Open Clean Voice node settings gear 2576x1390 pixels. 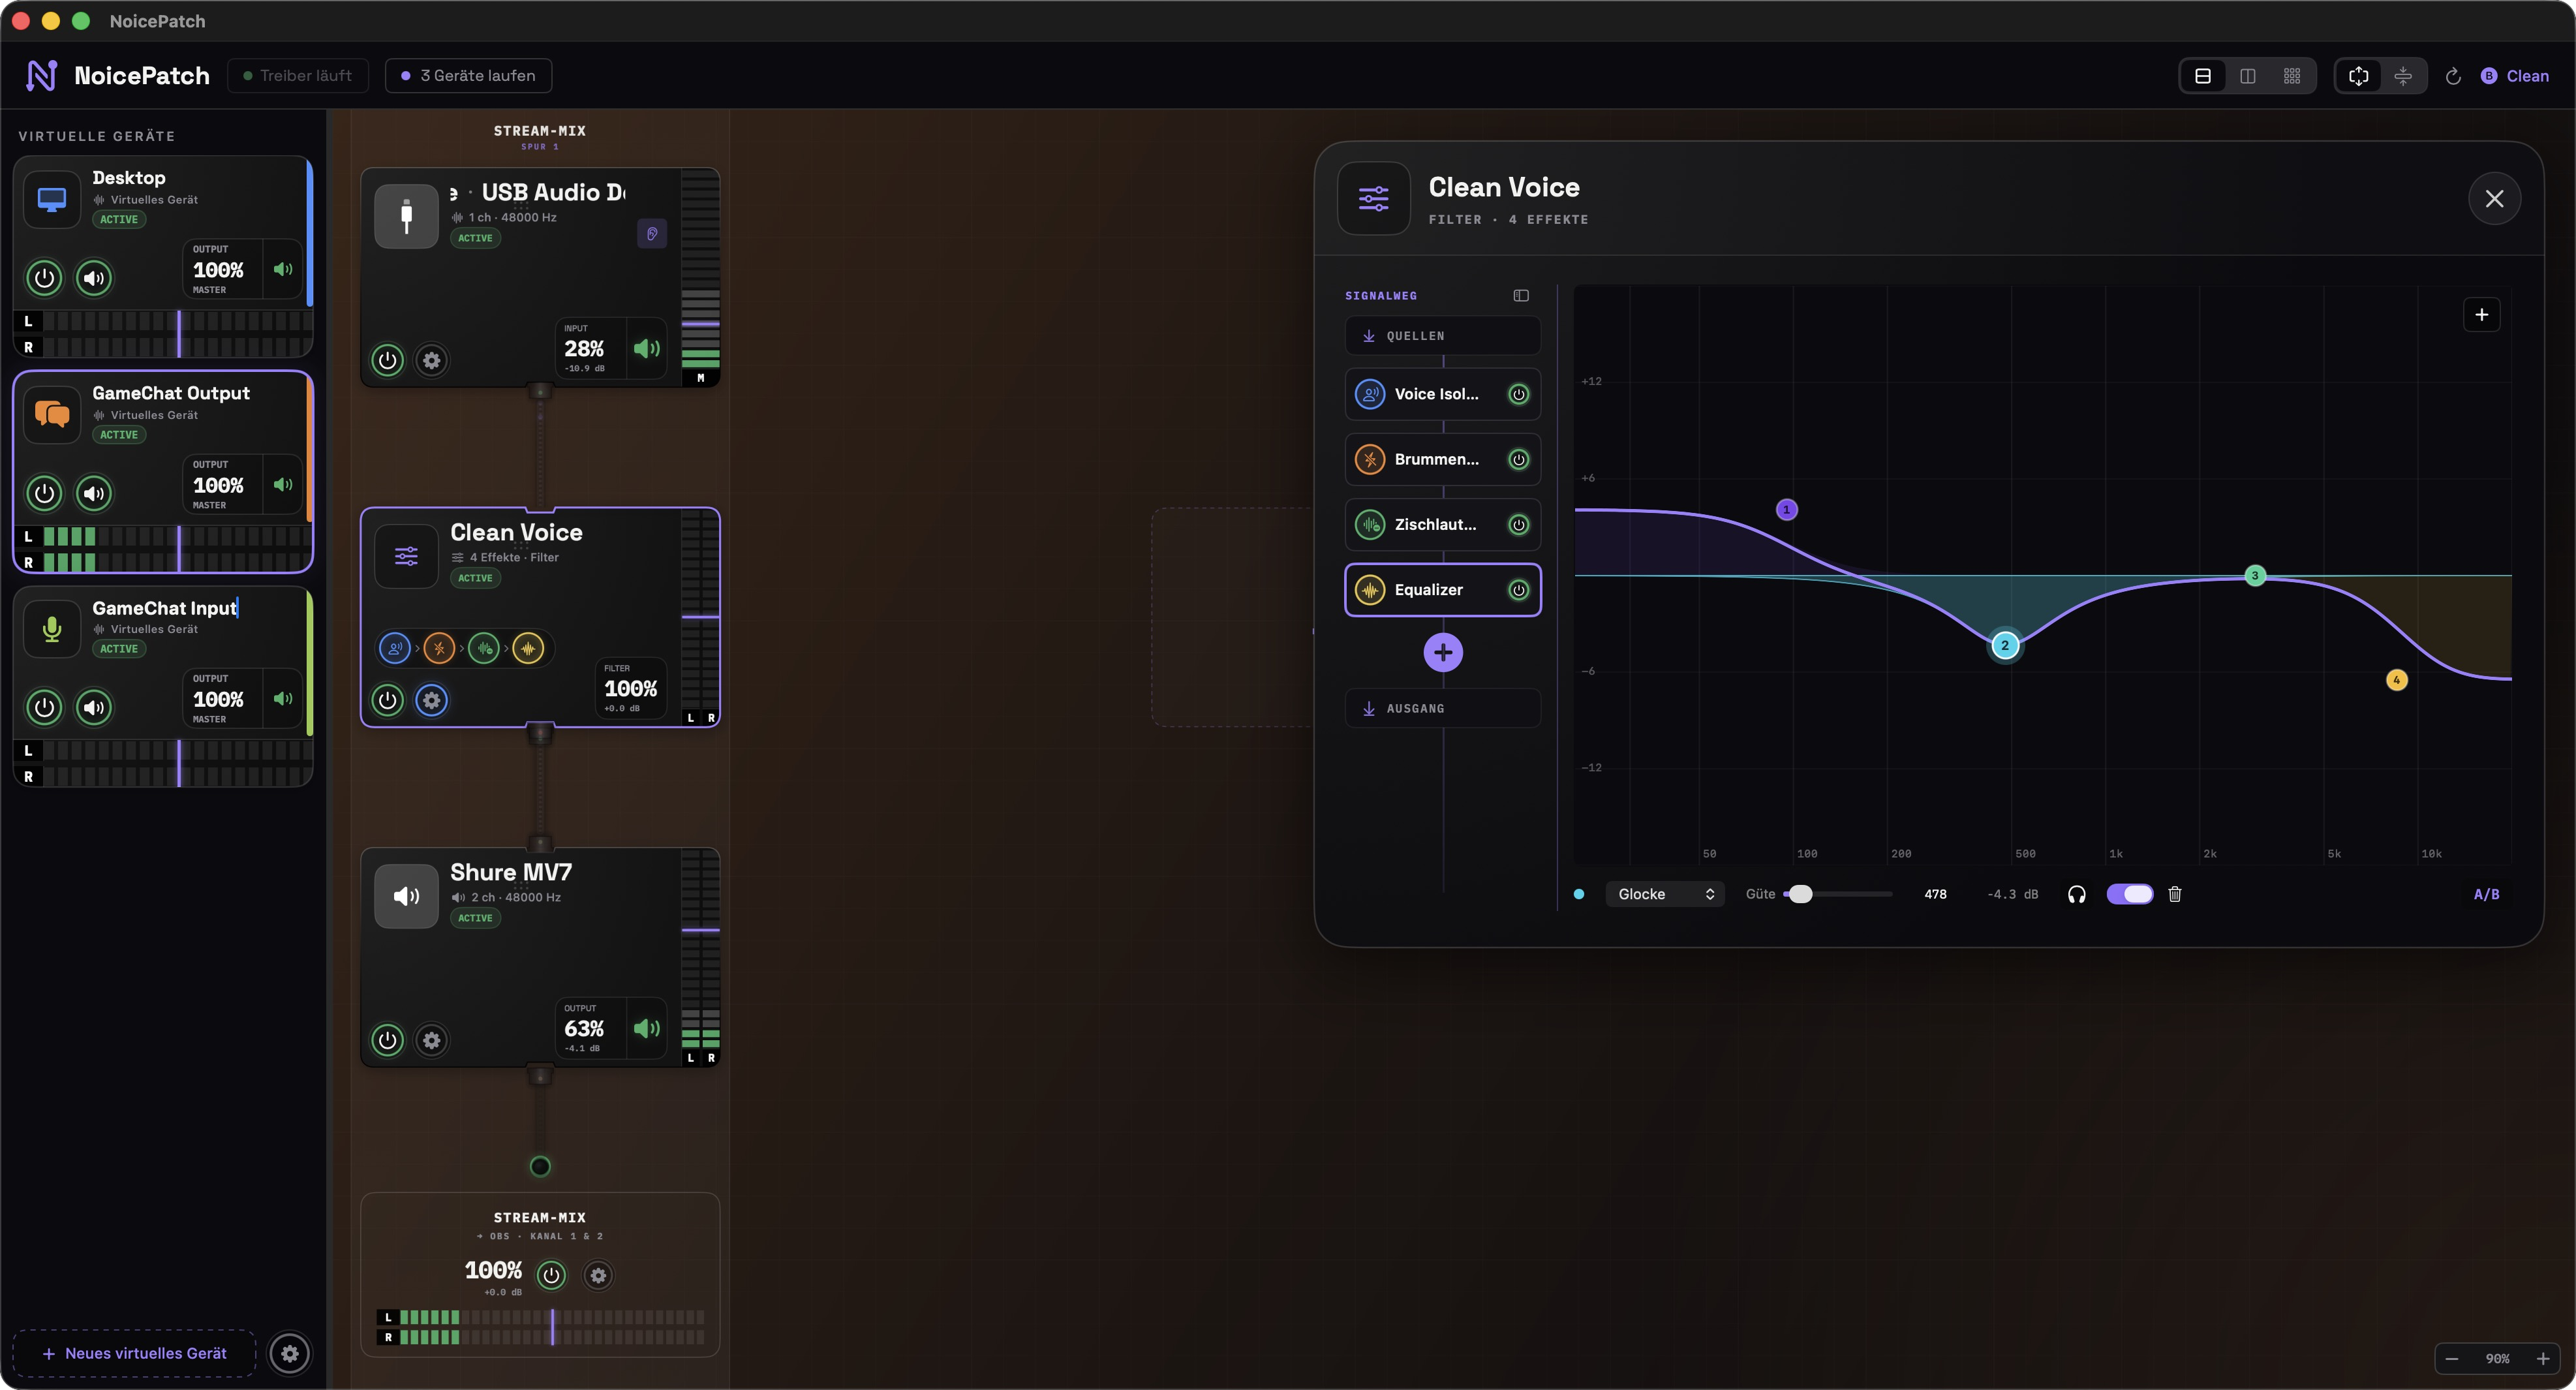tap(432, 700)
